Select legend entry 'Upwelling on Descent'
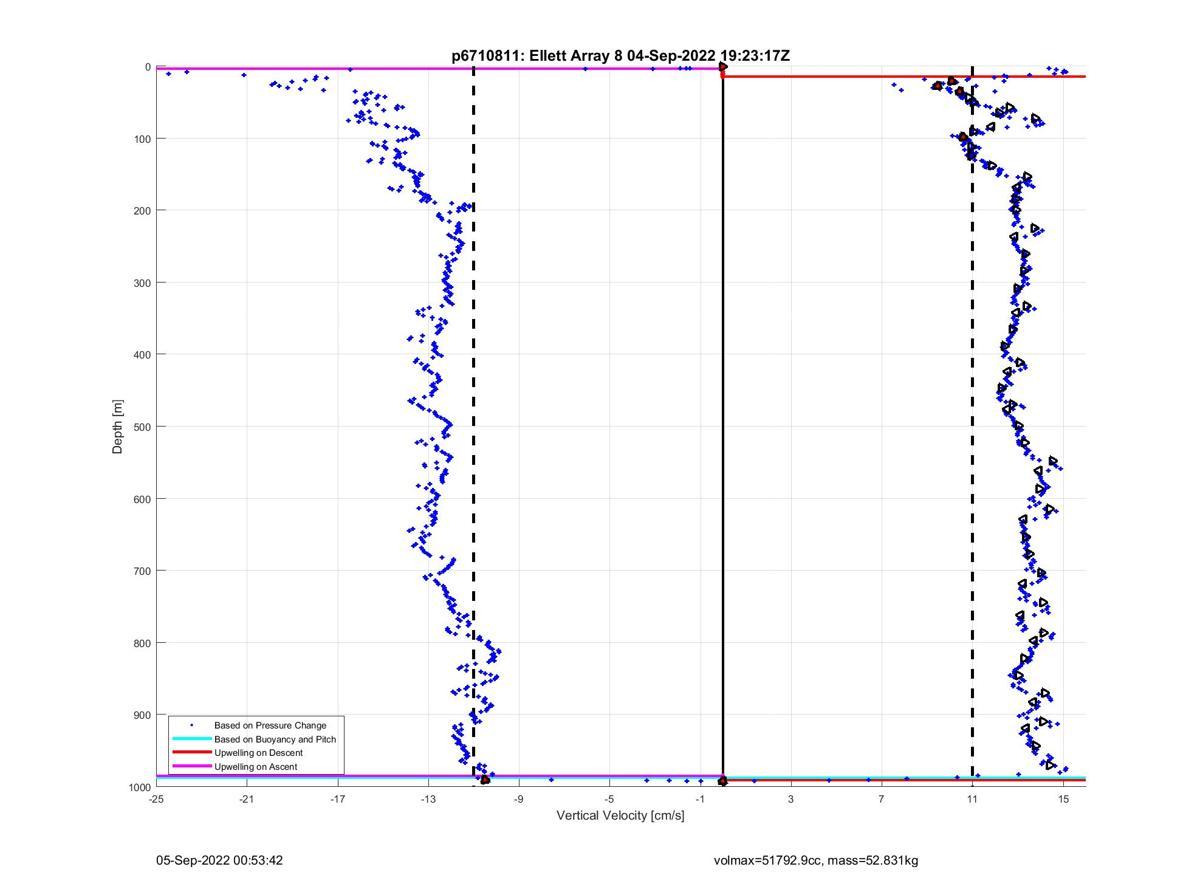 coord(258,753)
